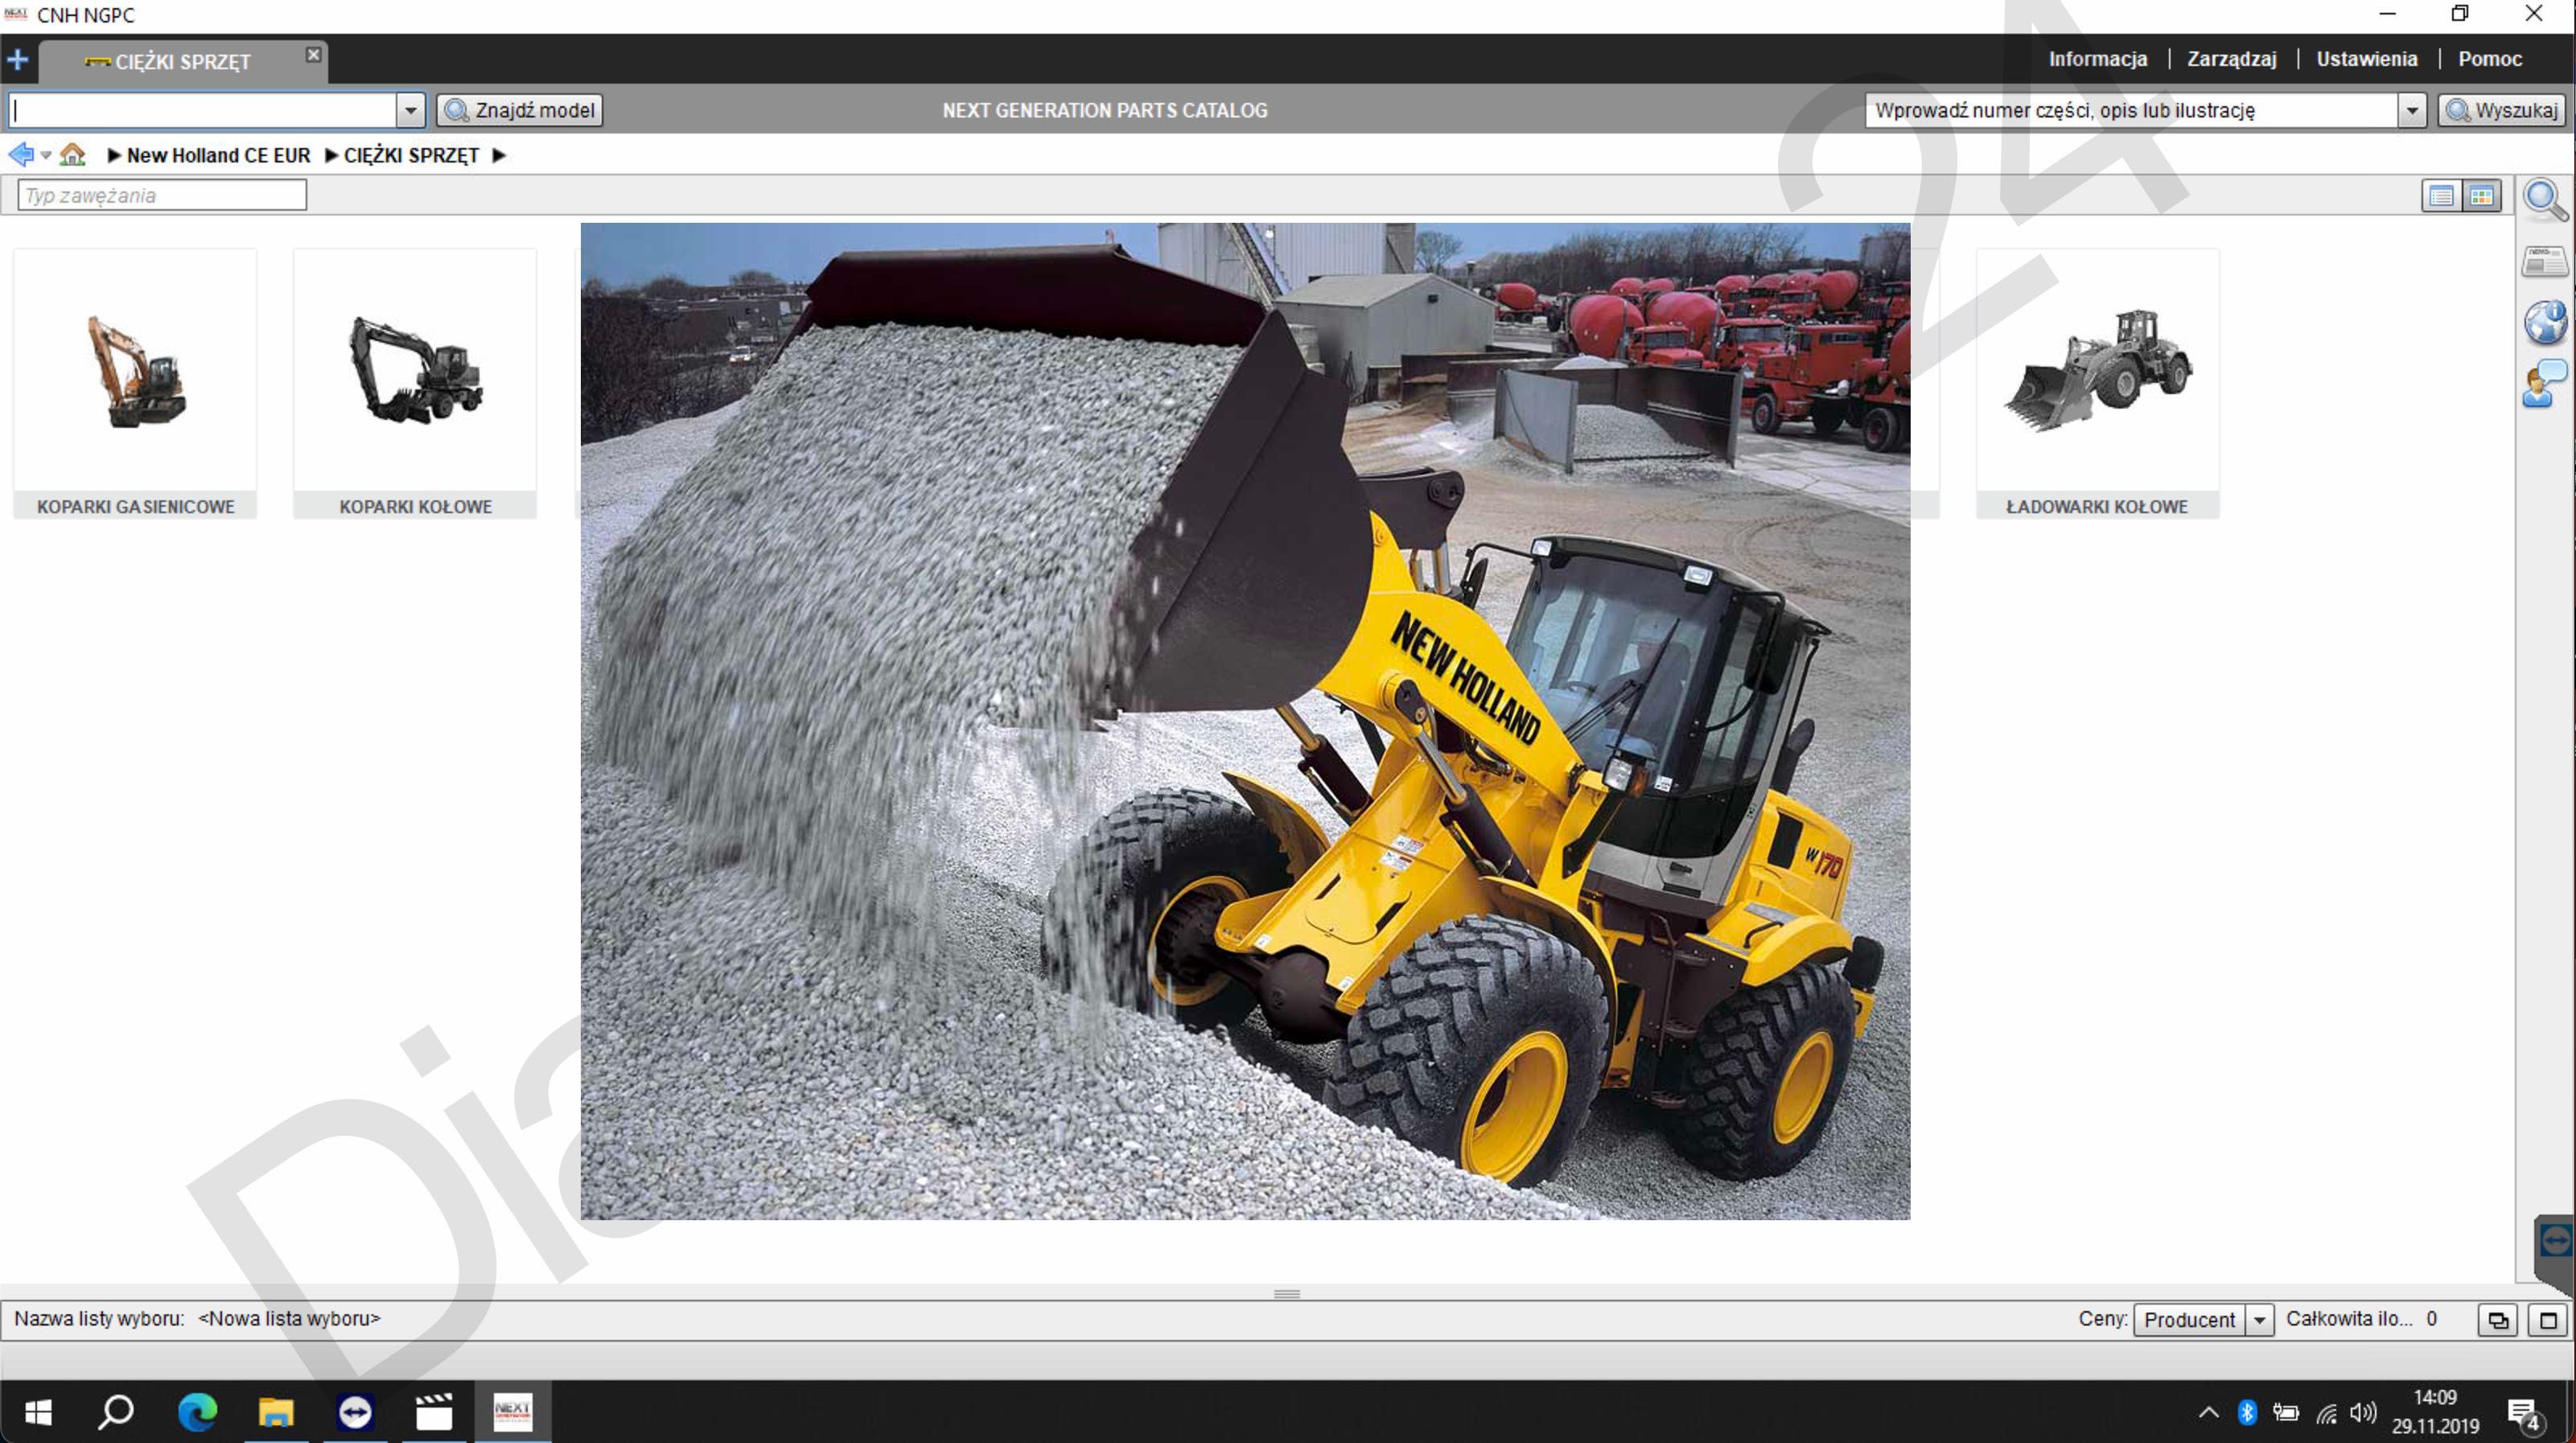Open Windows taskbar search
The height and width of the screenshot is (1443, 2576).
pyautogui.click(x=116, y=1411)
